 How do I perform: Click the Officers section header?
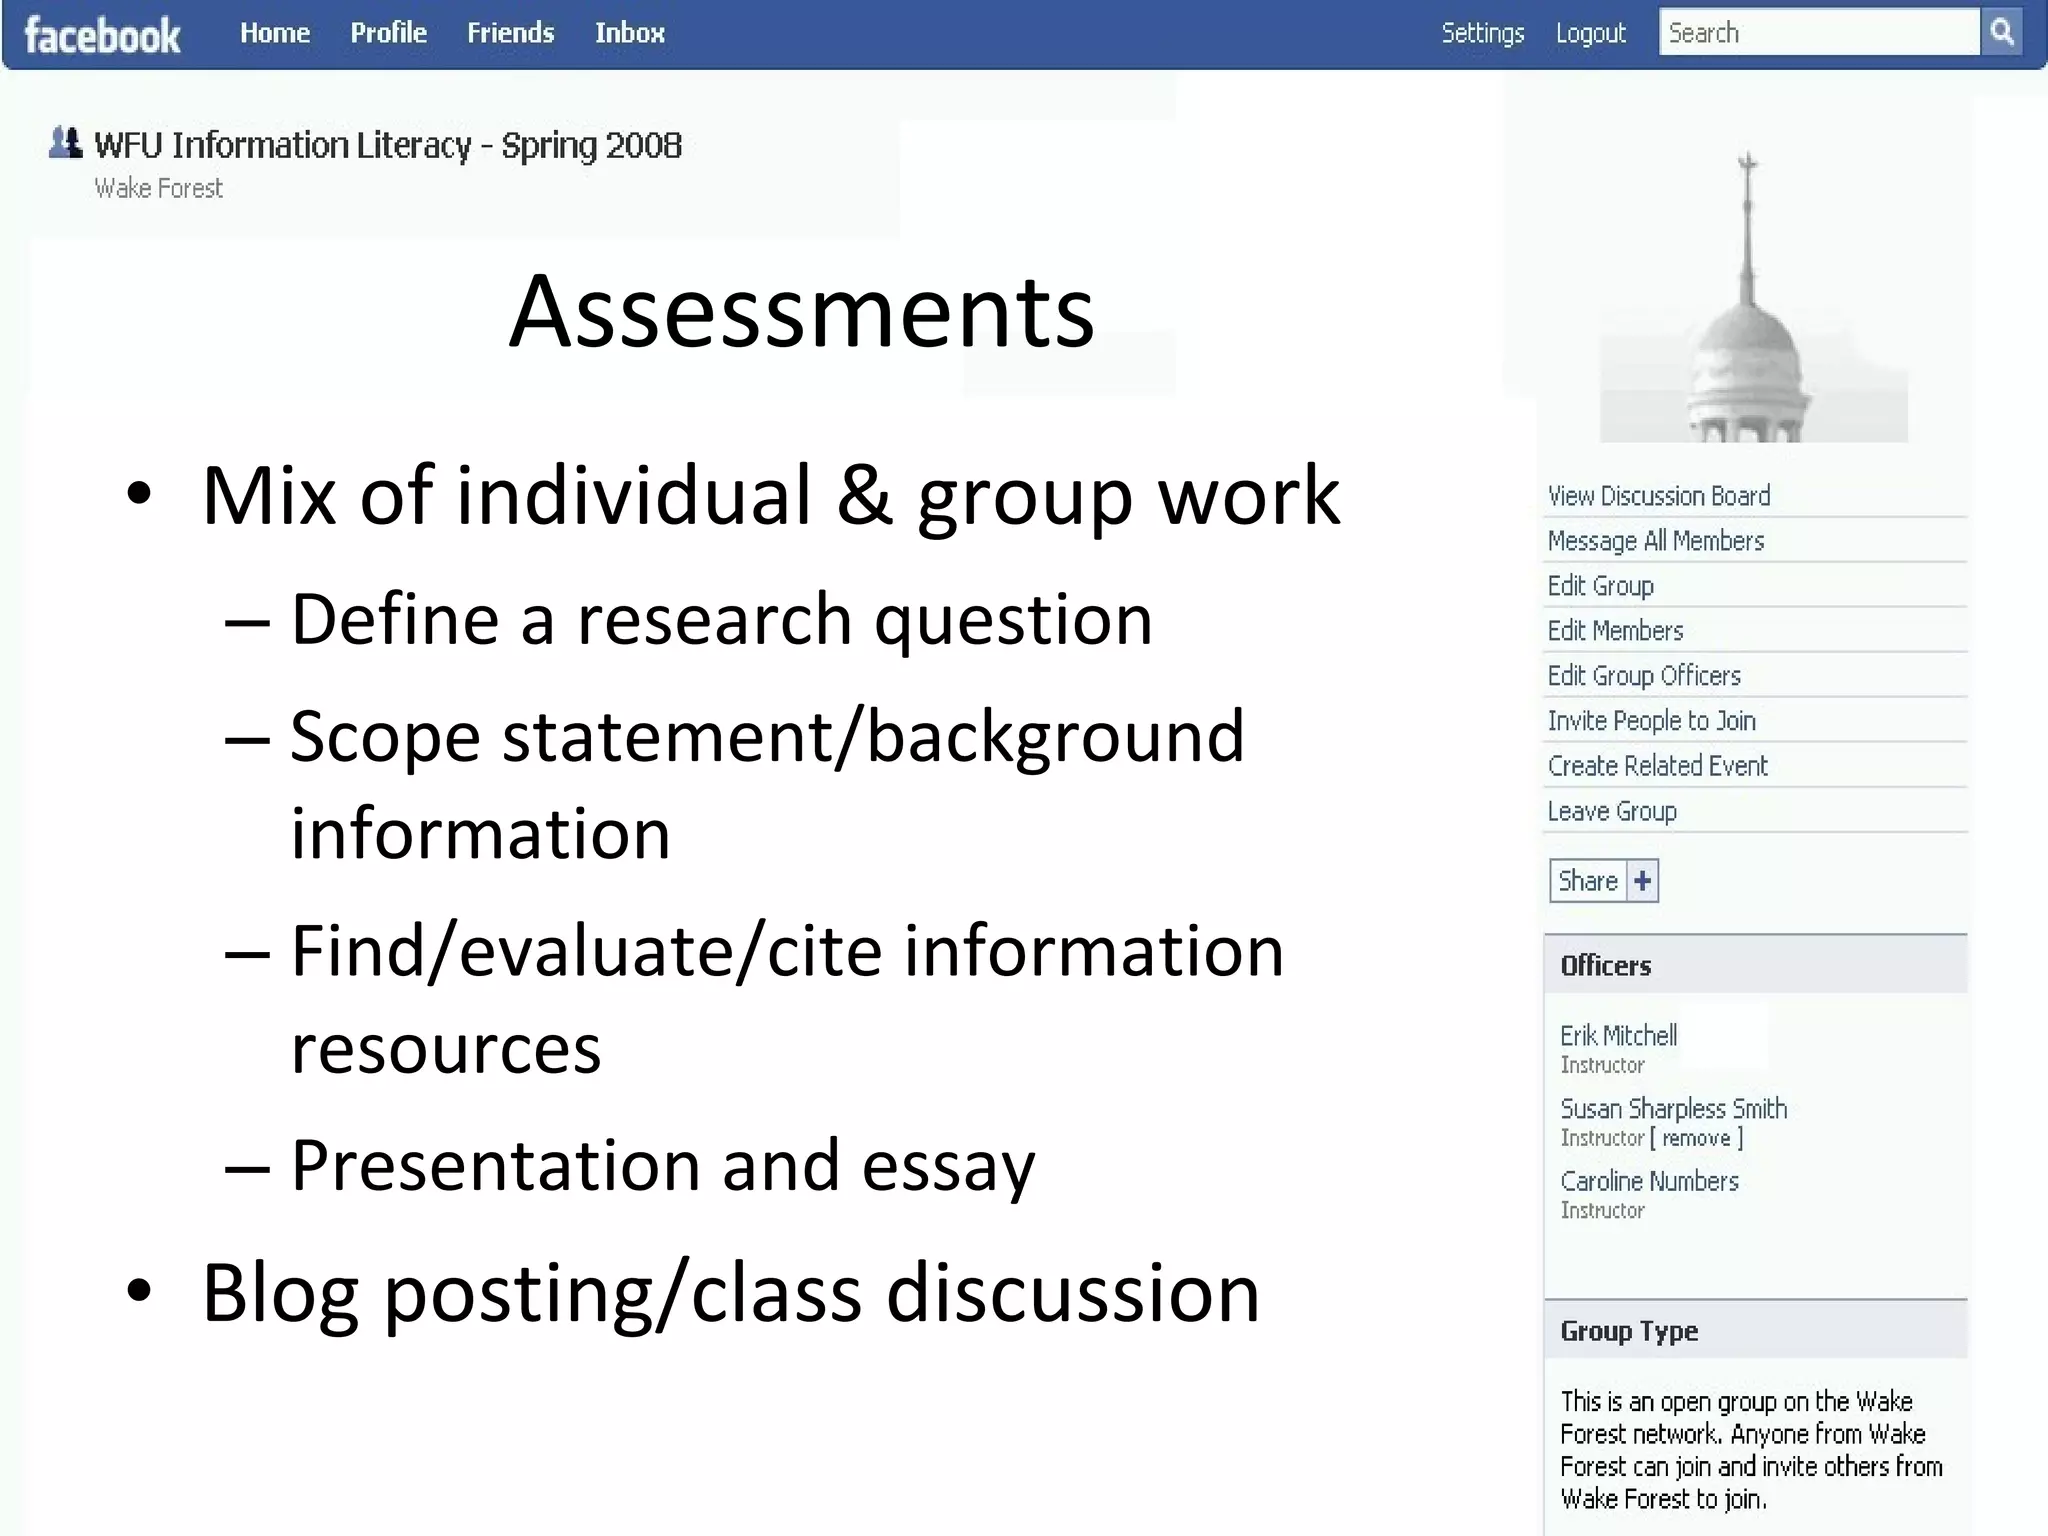1756,965
